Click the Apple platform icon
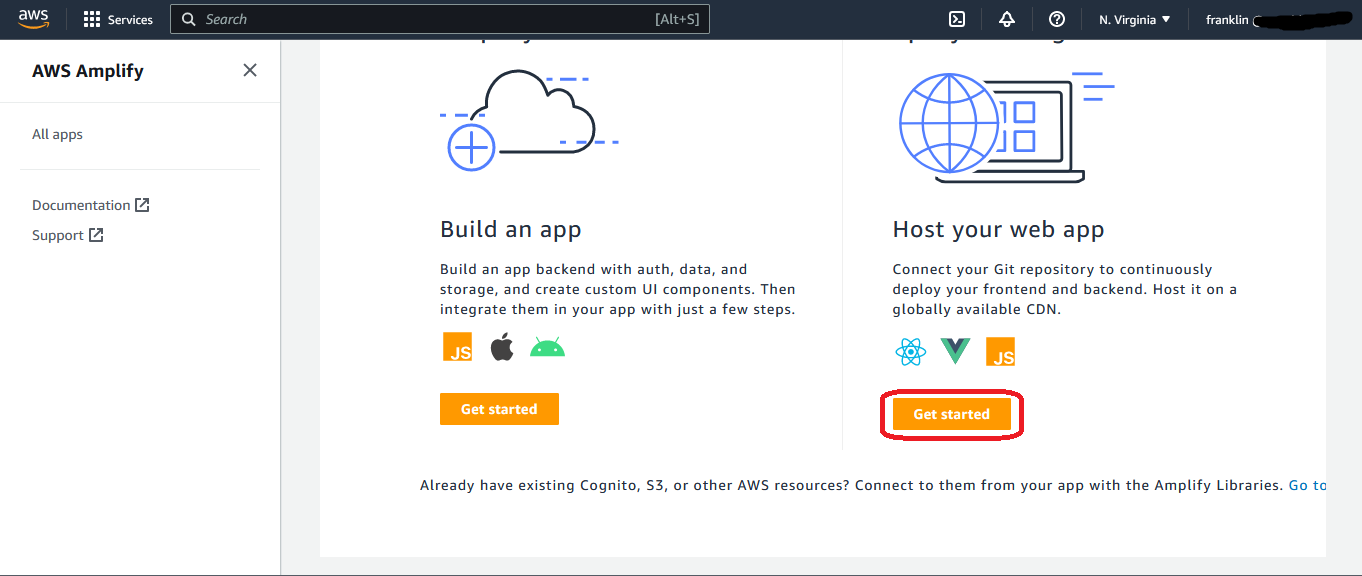1362x576 pixels. pos(501,347)
